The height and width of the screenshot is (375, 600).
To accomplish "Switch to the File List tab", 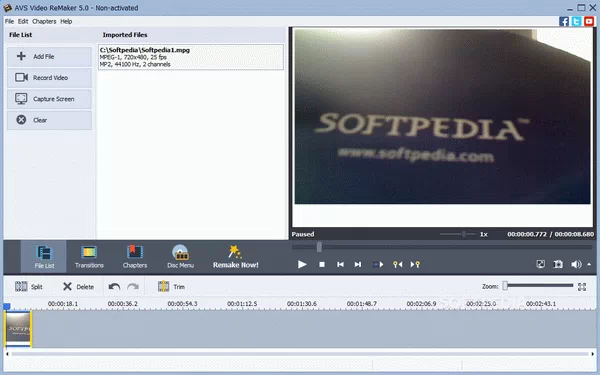I will point(44,257).
